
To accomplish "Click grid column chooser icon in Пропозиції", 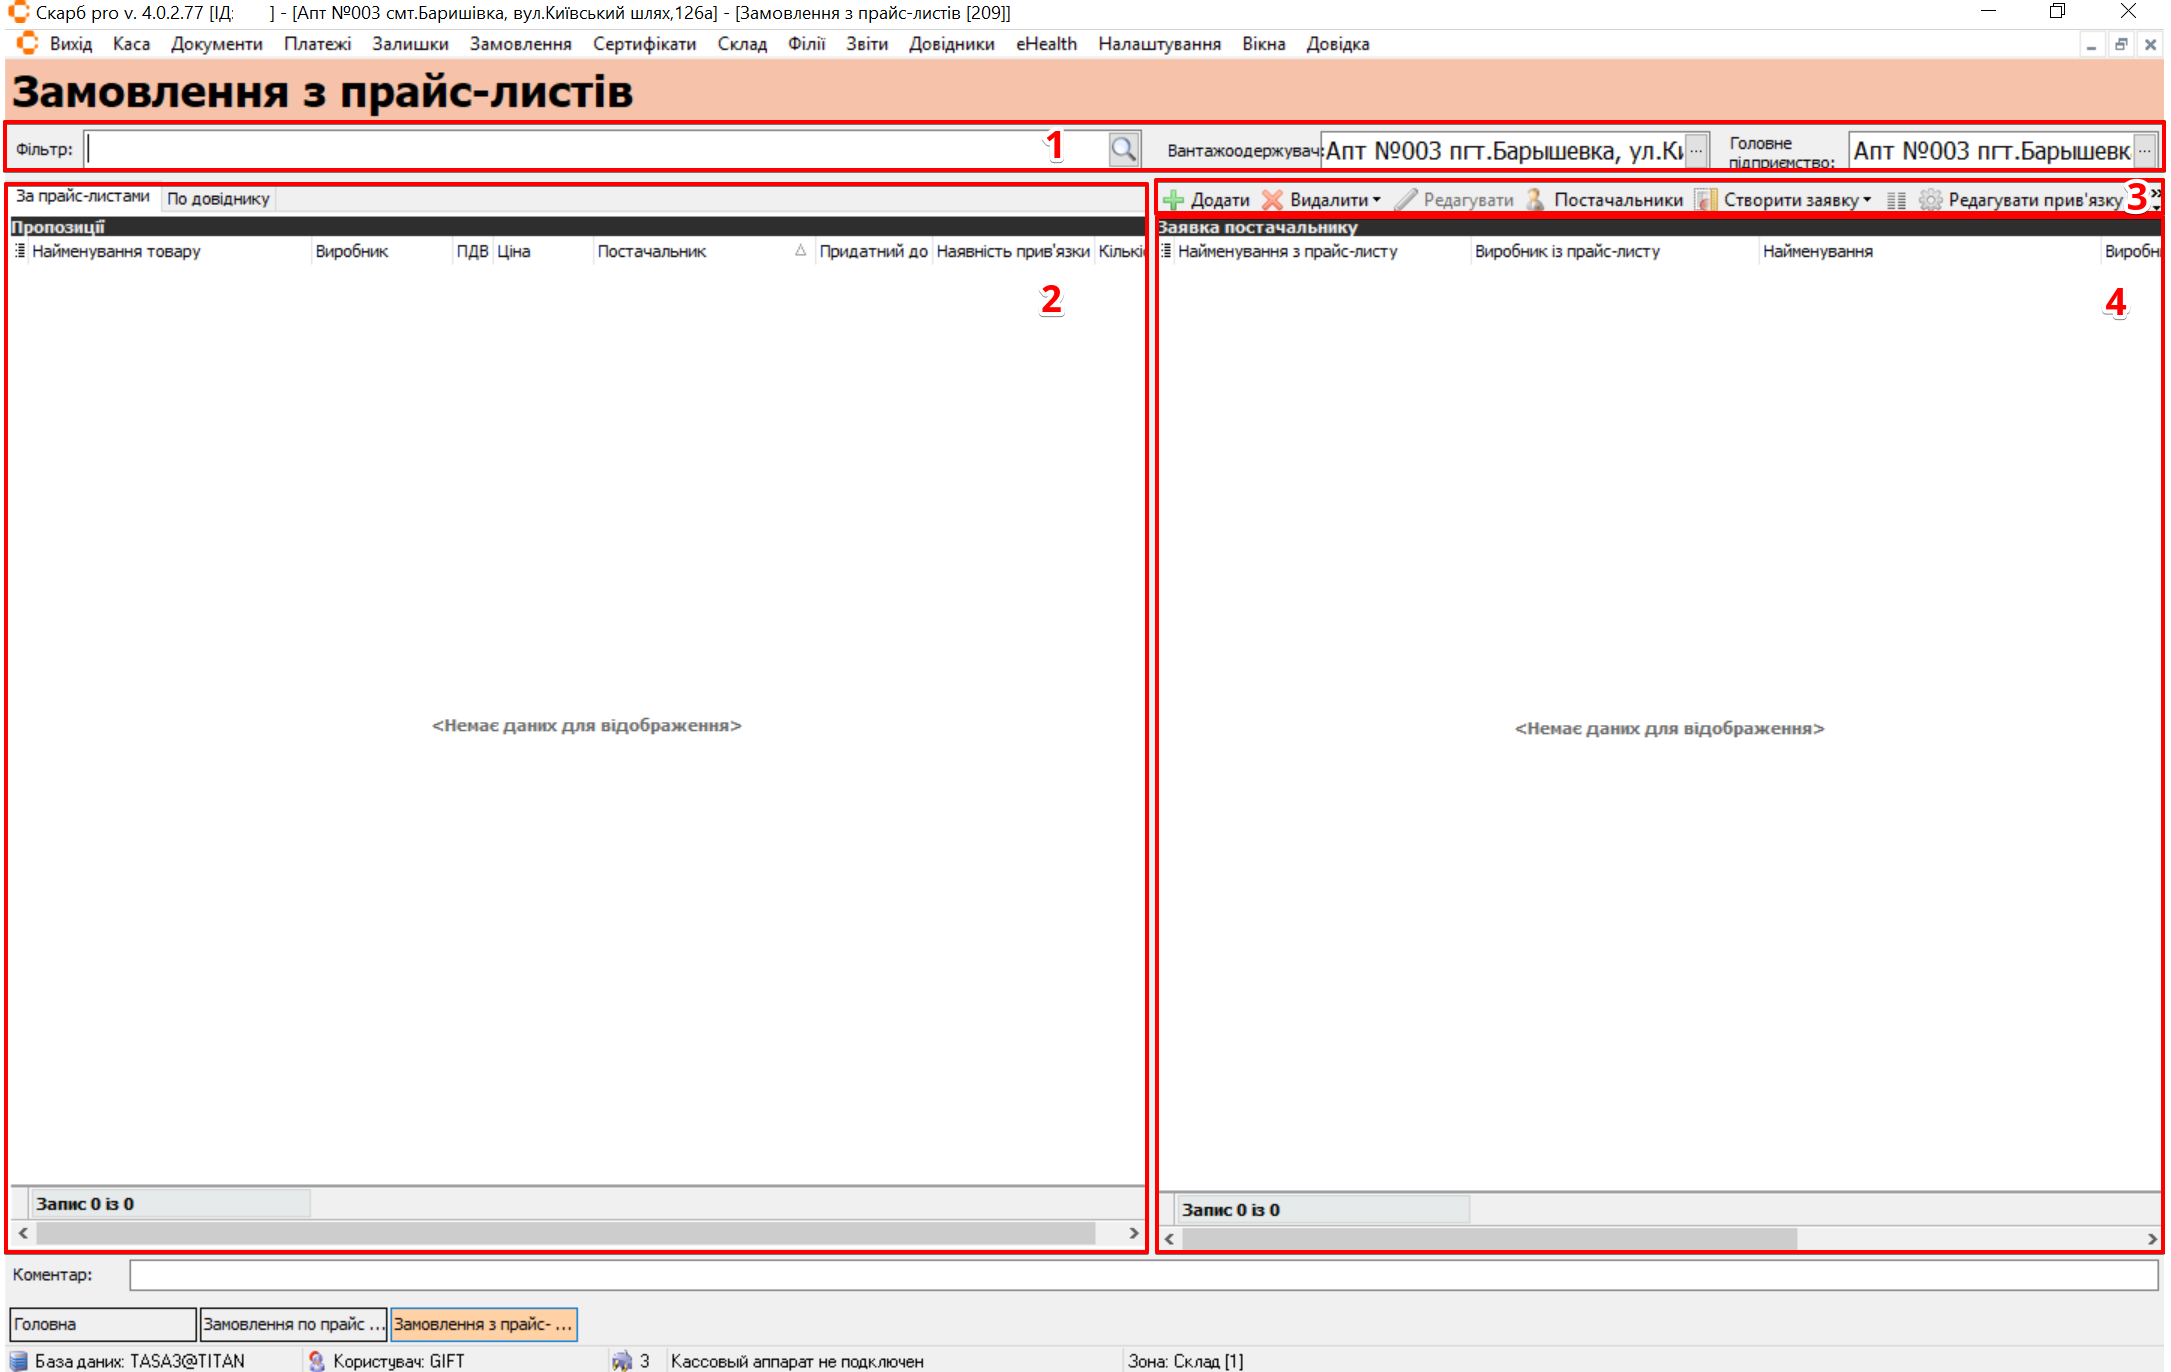I will [19, 251].
